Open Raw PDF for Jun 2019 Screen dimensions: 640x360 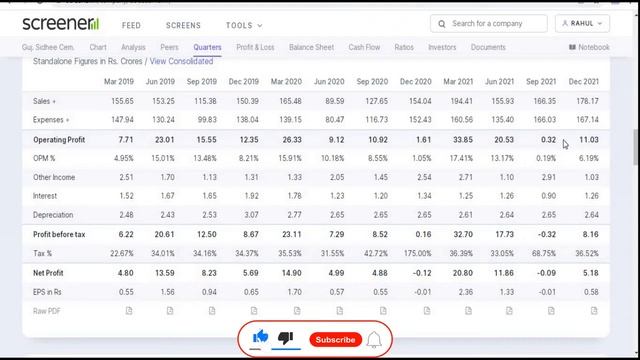click(x=170, y=311)
